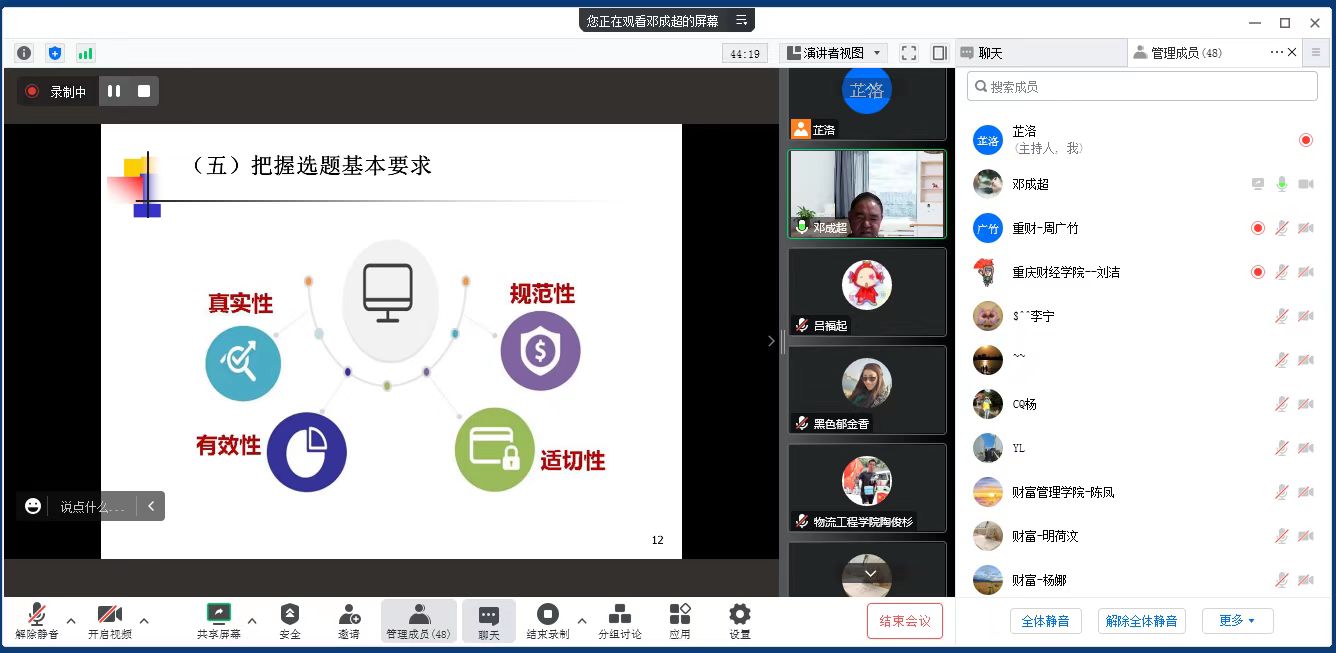The height and width of the screenshot is (653, 1336).
Task: Expand the More (更多) dropdown in members panel
Action: 1237,621
